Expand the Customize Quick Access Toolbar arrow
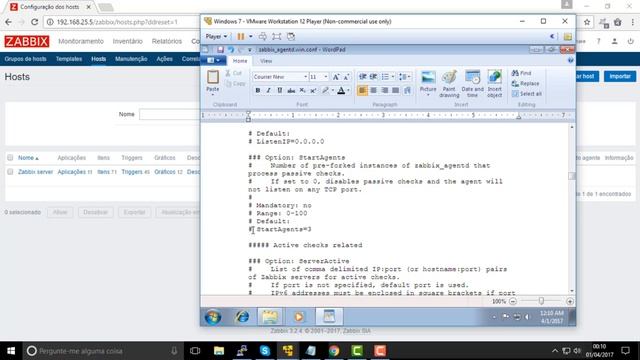The image size is (640, 360). [249, 50]
